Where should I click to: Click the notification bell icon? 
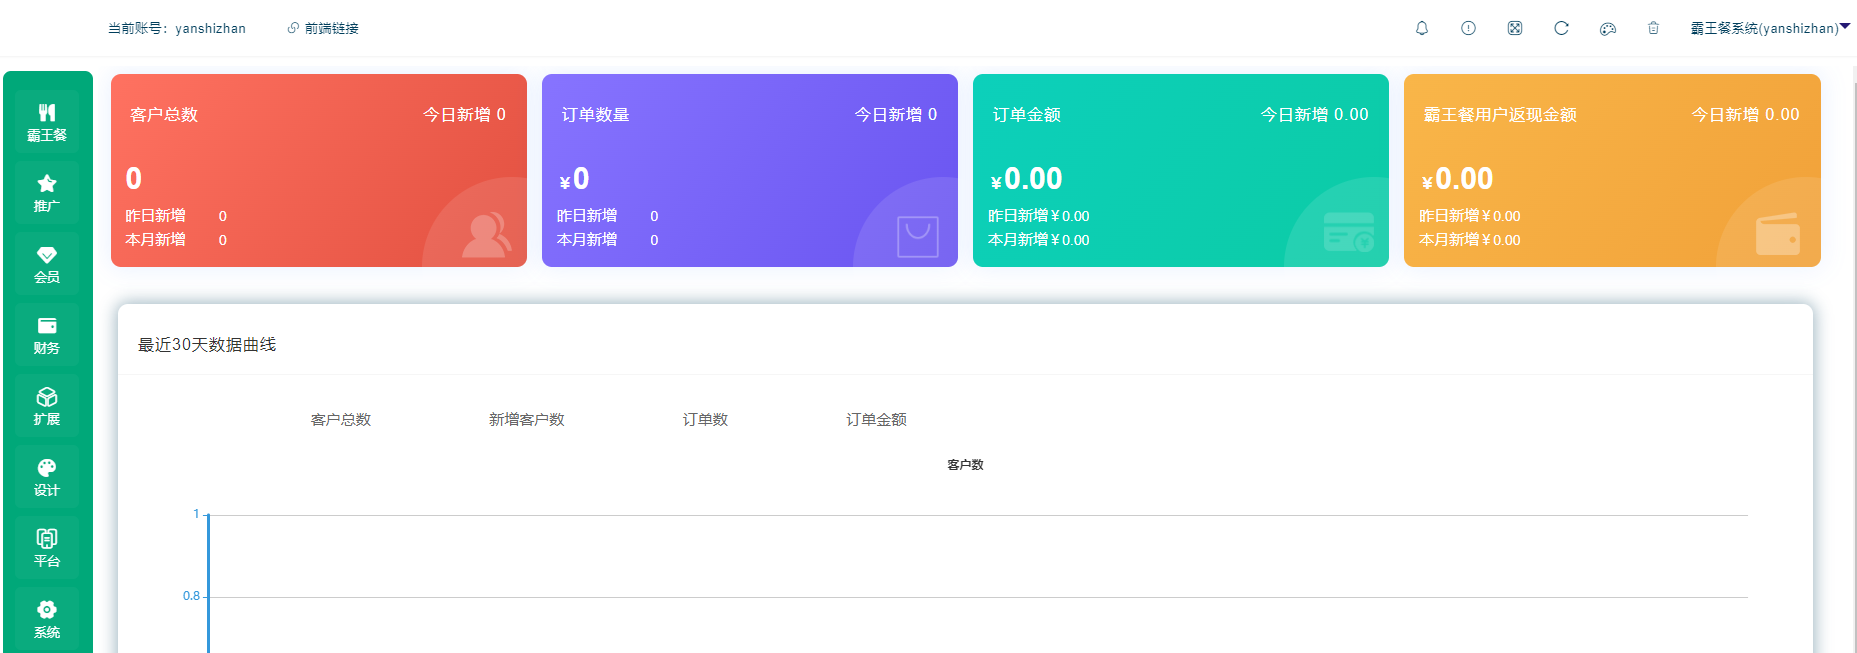[x=1422, y=28]
